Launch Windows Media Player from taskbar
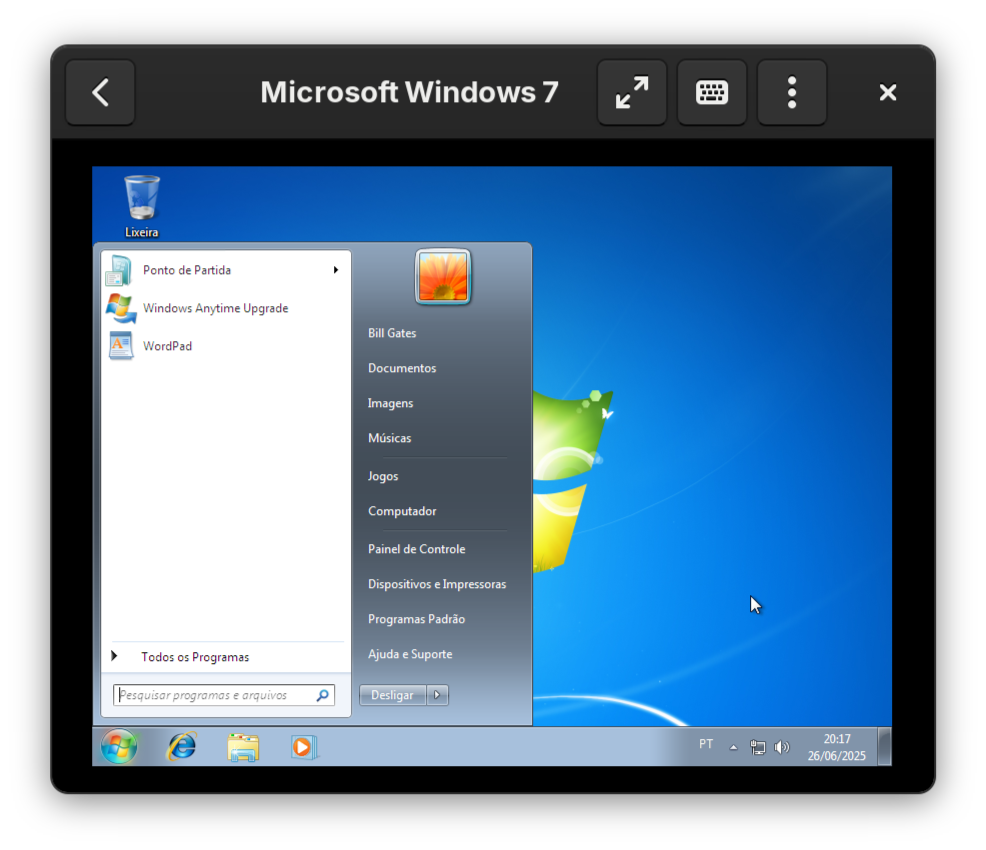Screen dimensions: 986x850 [x=304, y=747]
